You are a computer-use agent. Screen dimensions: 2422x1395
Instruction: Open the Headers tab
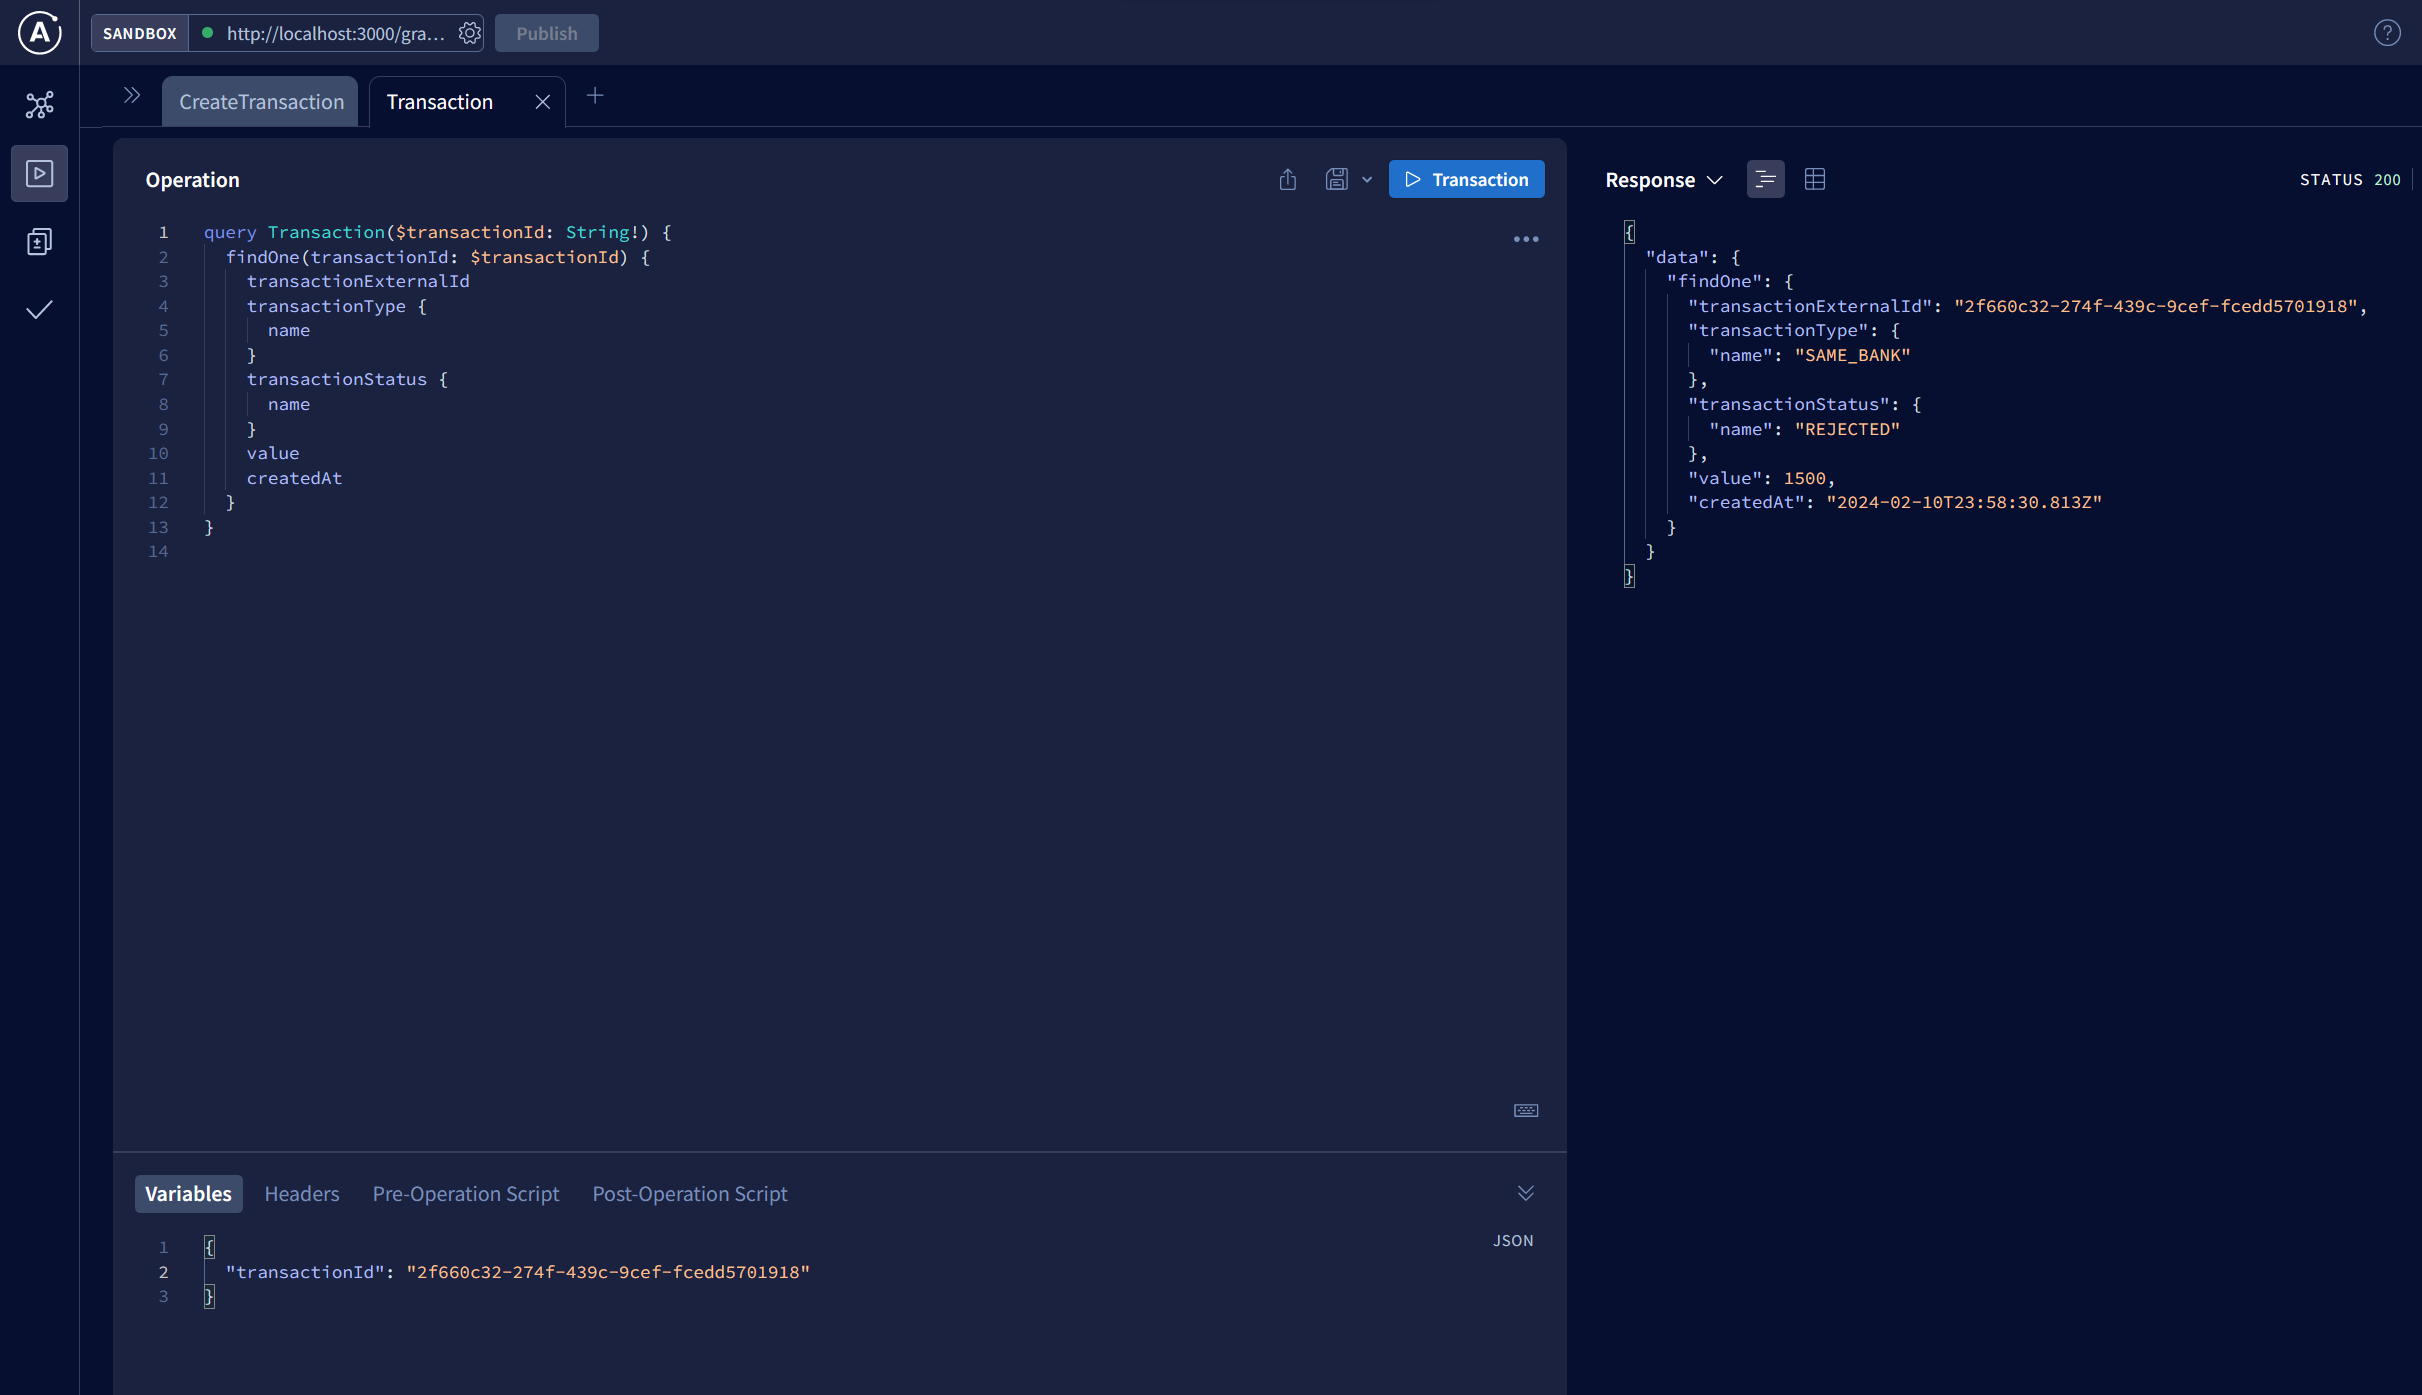tap(302, 1193)
